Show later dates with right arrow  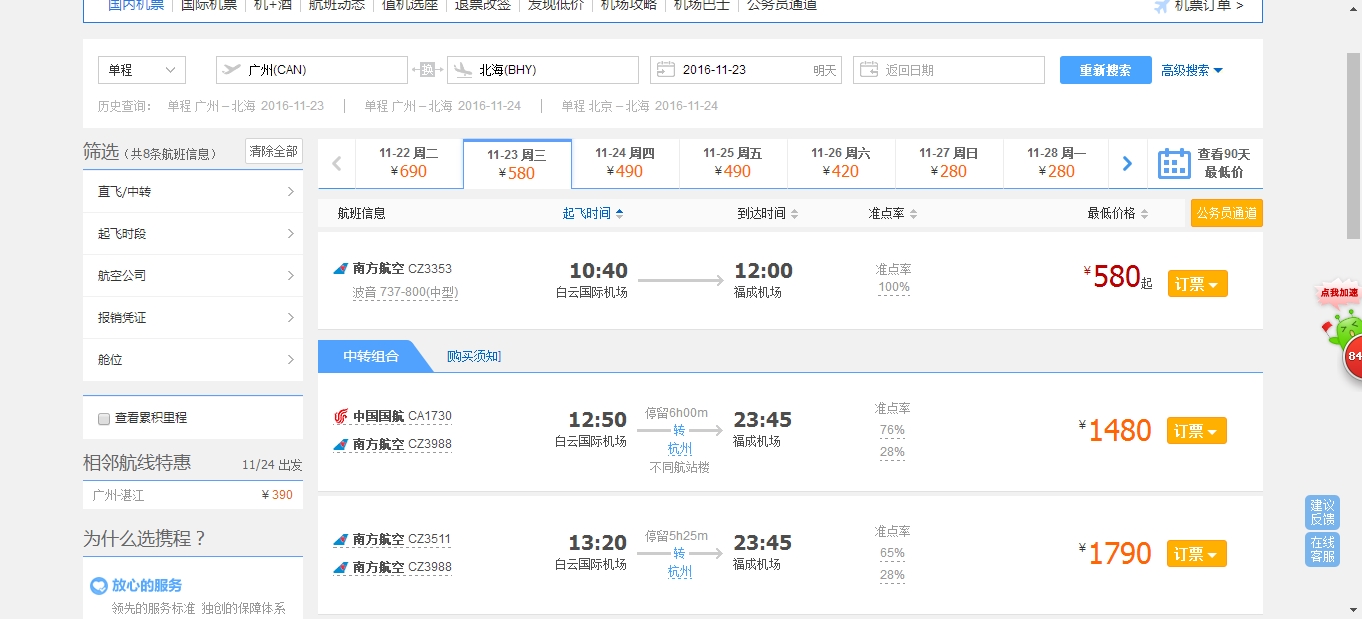[x=1127, y=164]
